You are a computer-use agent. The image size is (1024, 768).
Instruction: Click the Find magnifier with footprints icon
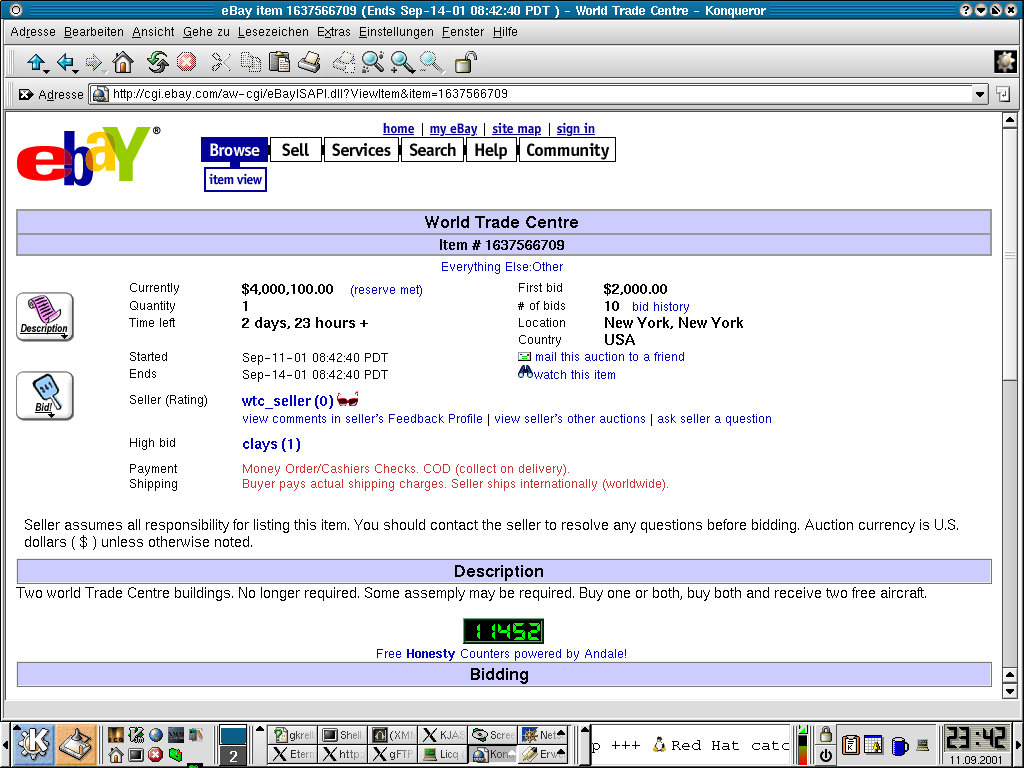point(372,63)
